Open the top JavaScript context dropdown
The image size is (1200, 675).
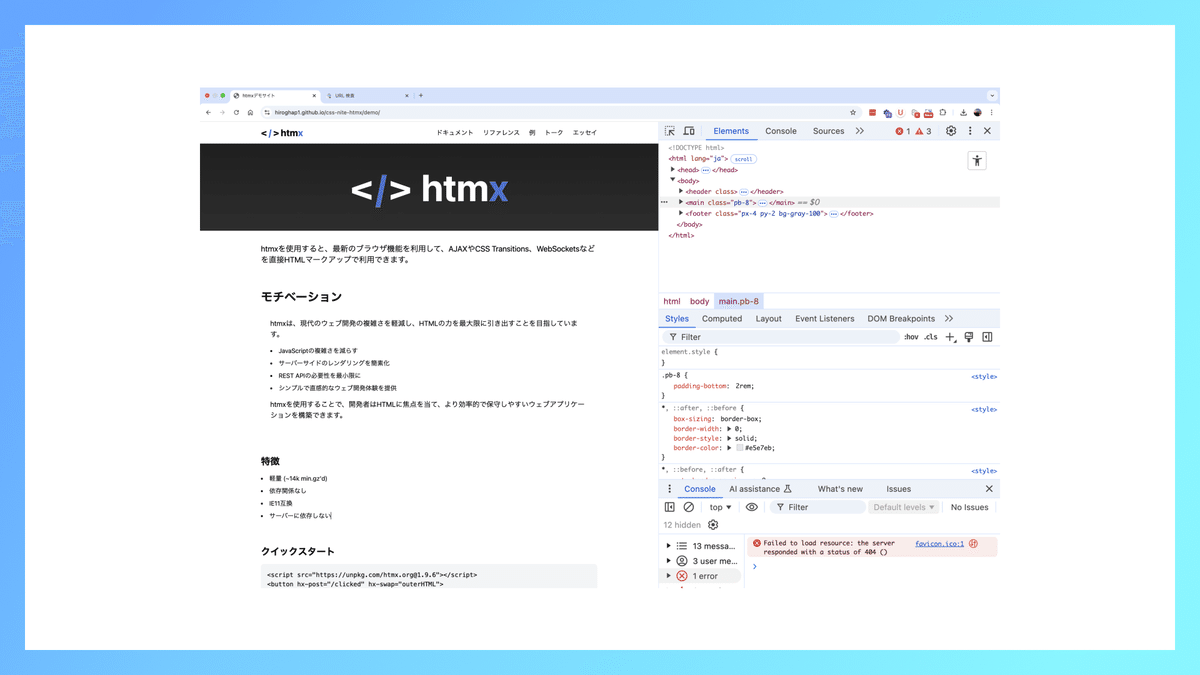(721, 507)
